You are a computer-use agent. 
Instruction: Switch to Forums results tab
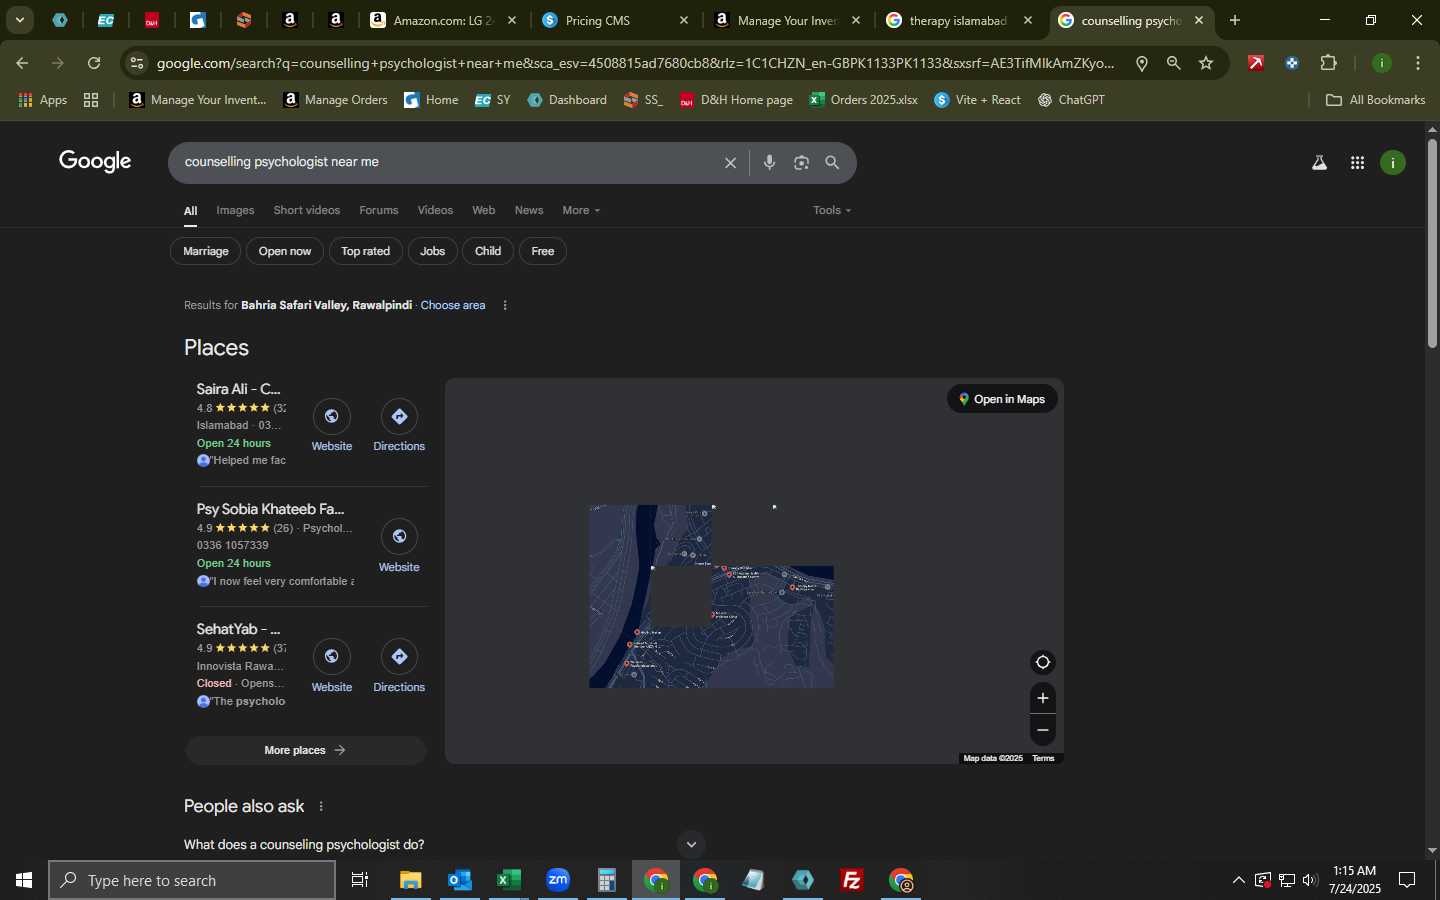(379, 210)
